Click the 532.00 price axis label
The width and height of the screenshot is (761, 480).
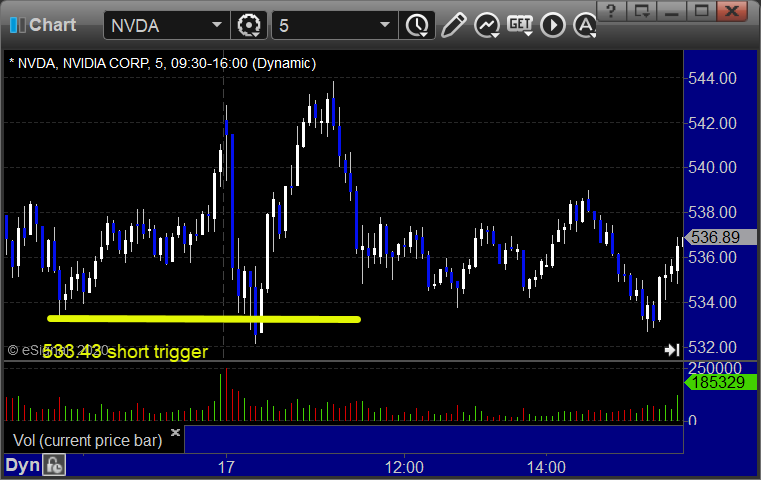click(x=712, y=348)
